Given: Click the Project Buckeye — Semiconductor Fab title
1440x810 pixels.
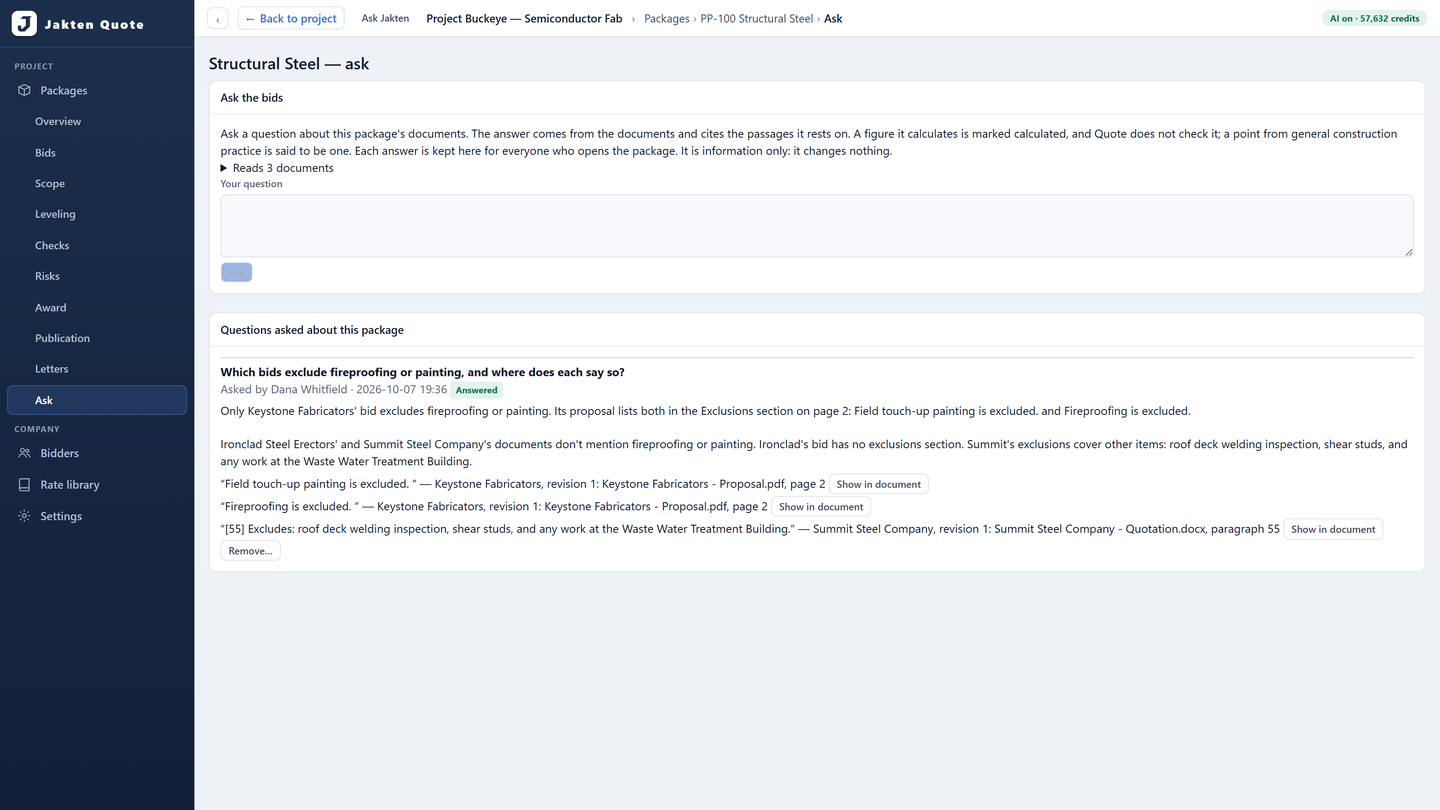Looking at the screenshot, I should click(x=524, y=19).
